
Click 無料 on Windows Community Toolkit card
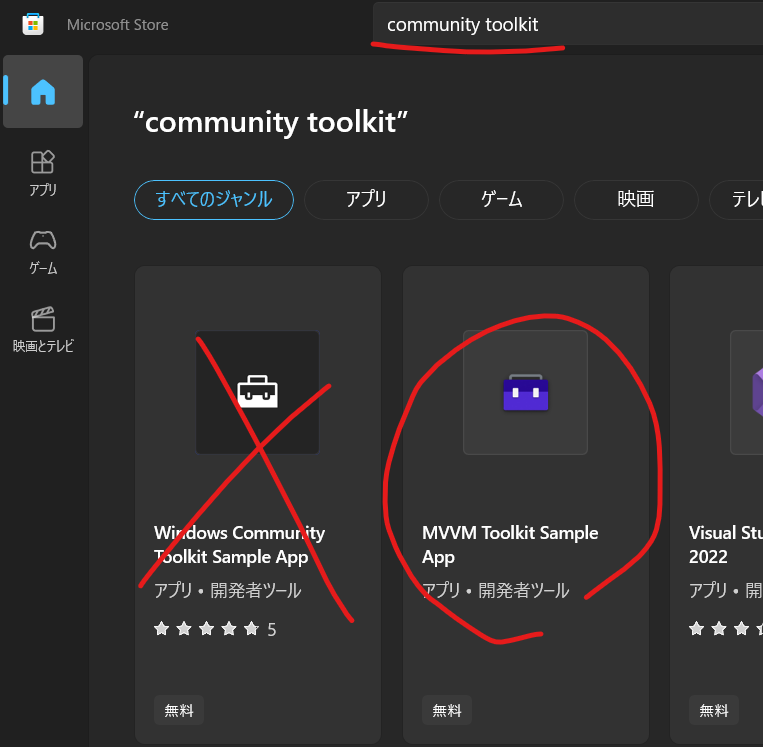(x=179, y=711)
